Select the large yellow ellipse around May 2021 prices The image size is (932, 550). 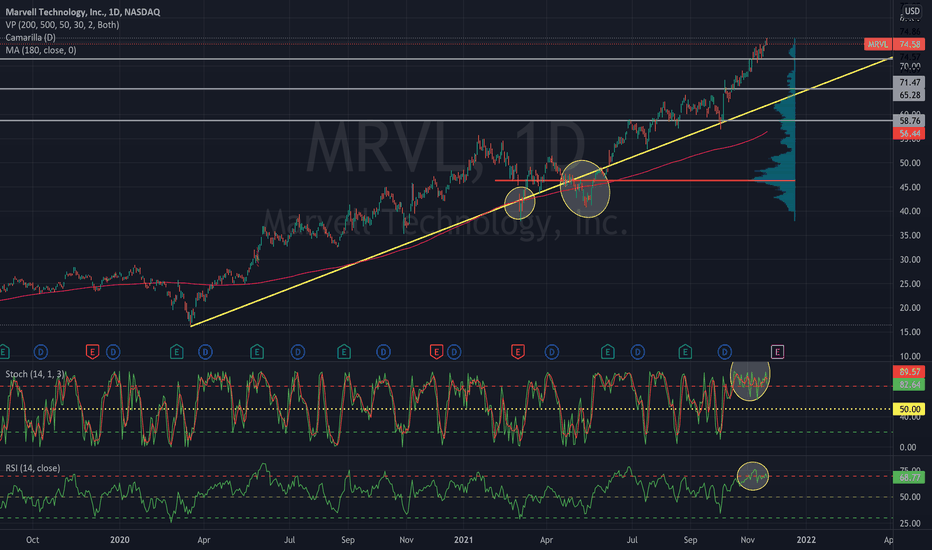585,188
